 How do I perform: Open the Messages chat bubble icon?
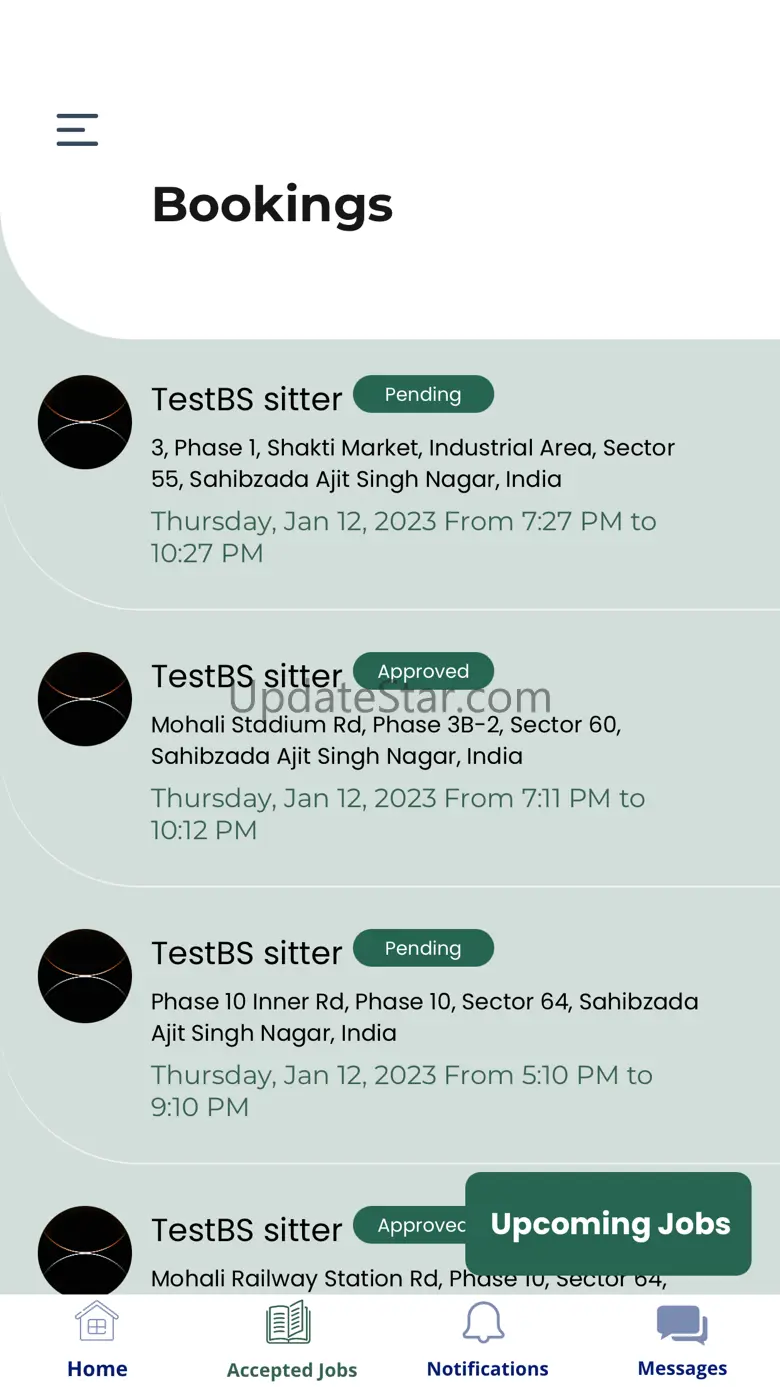point(682,1325)
